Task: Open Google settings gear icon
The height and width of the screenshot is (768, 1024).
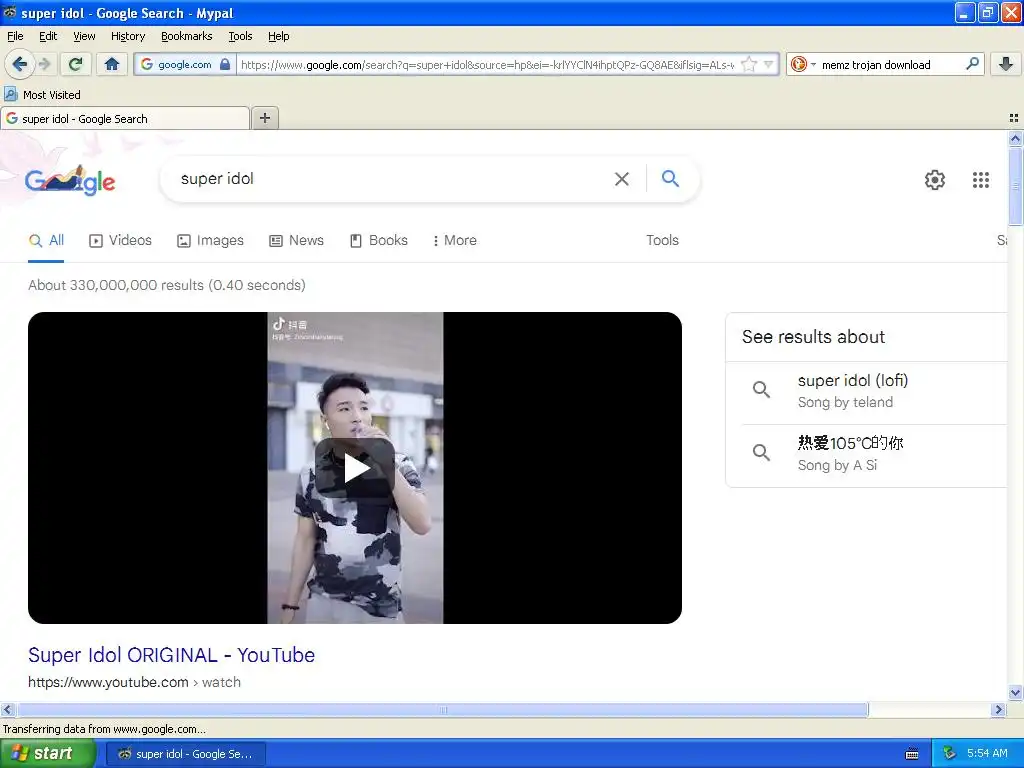Action: (935, 180)
